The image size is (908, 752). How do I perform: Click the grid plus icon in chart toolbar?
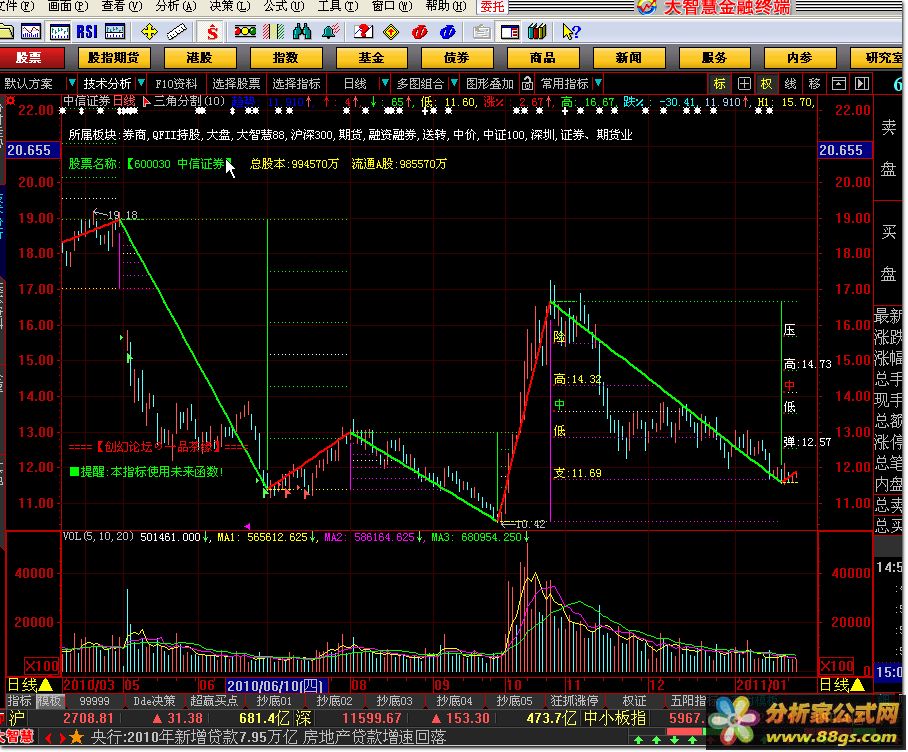pyautogui.click(x=745, y=83)
